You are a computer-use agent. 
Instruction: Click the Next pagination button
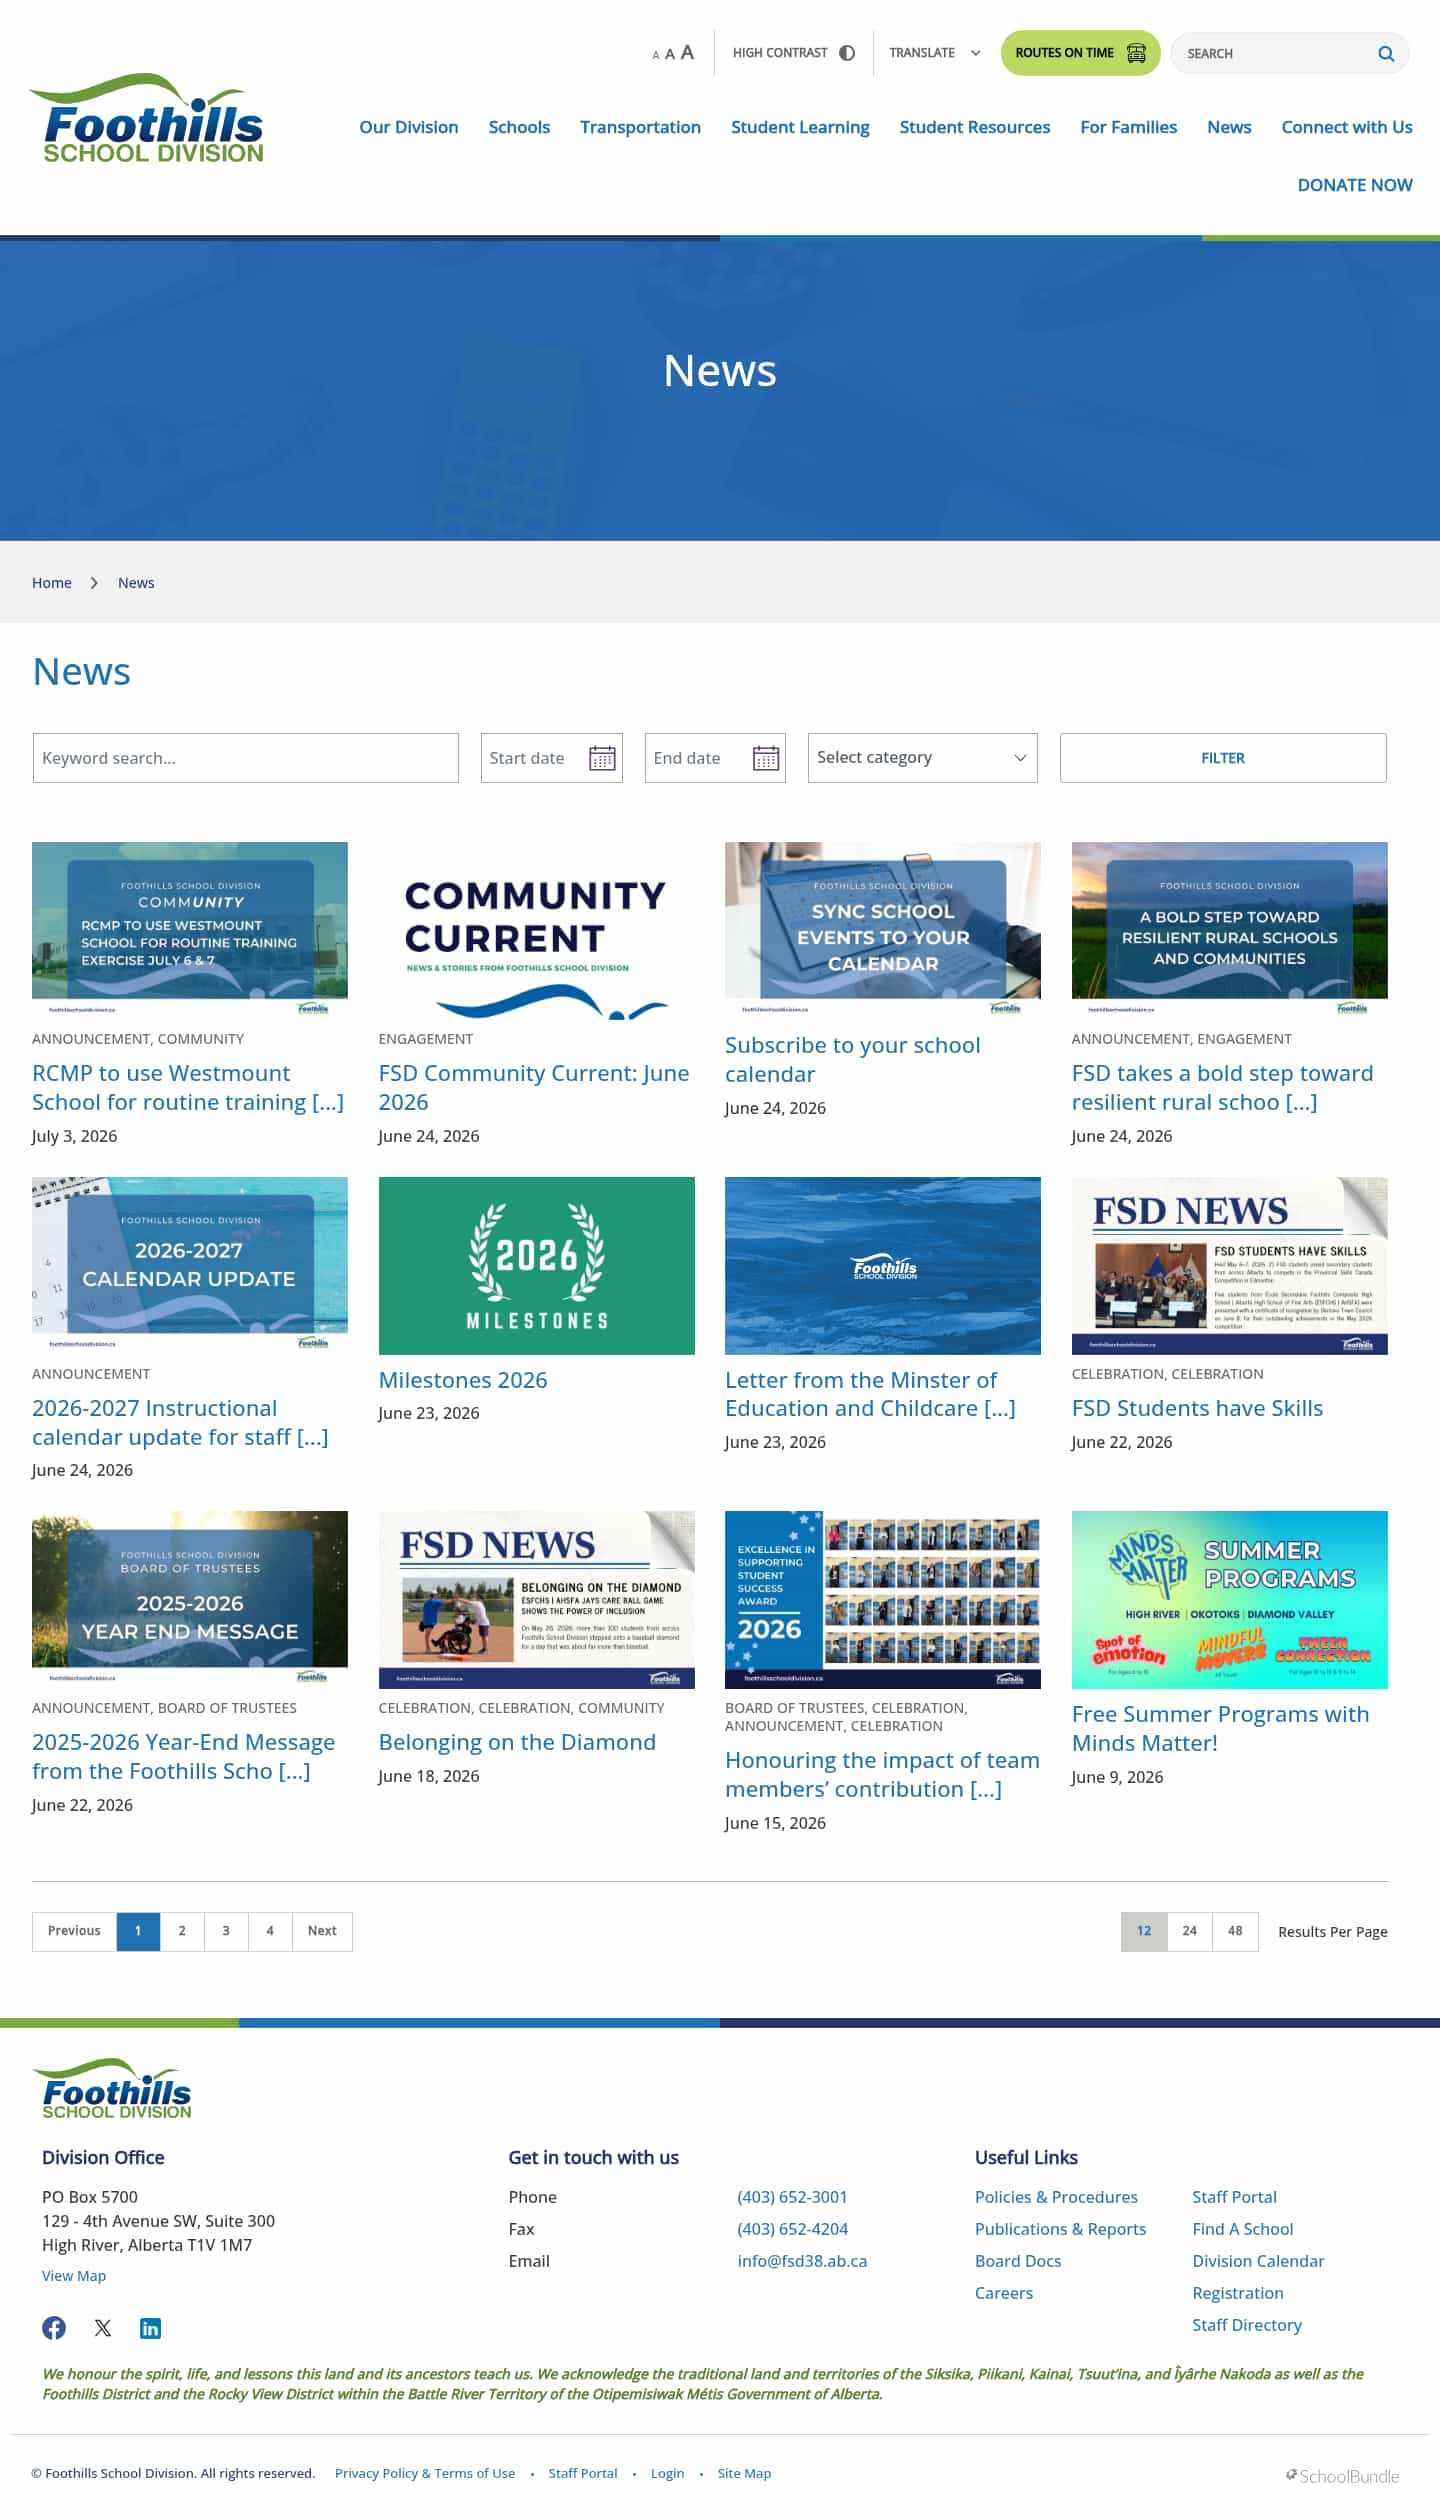pos(322,1931)
